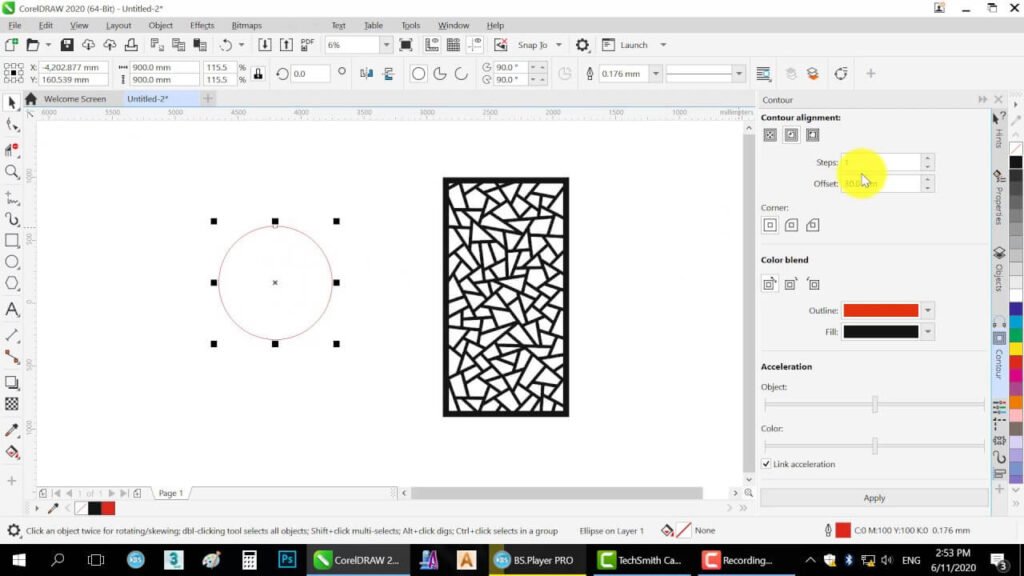Select the Rectangle tool
This screenshot has height=576, width=1024.
pyautogui.click(x=12, y=240)
